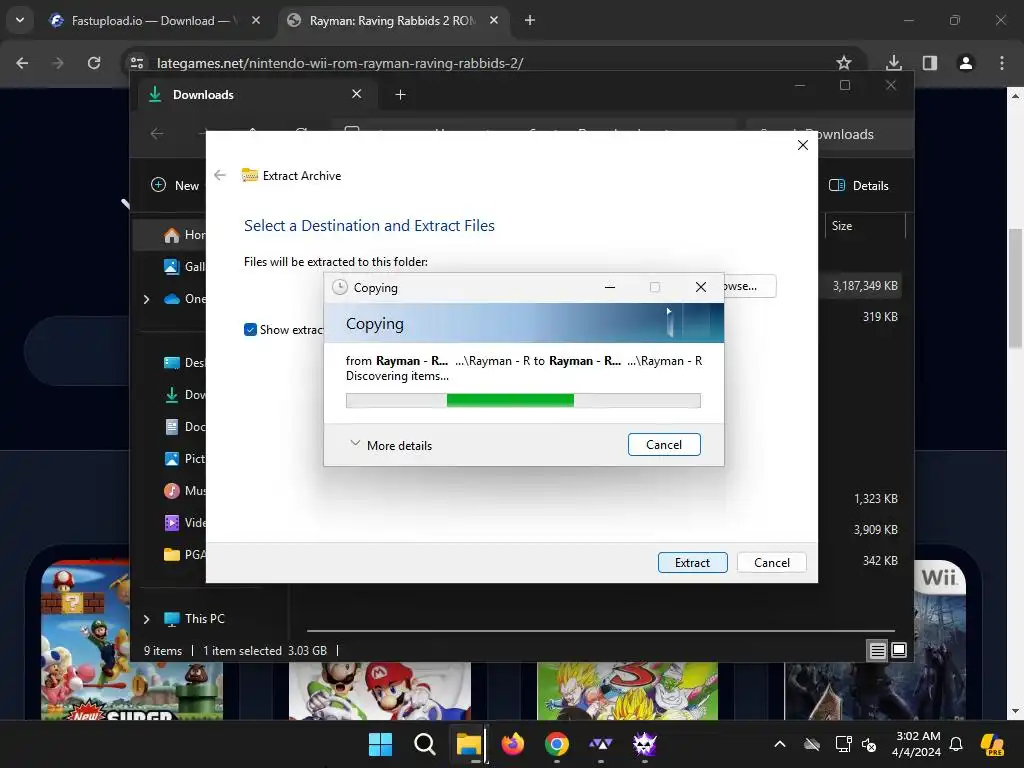Open Downloads in the sidebar
The width and height of the screenshot is (1024, 768).
[183, 394]
